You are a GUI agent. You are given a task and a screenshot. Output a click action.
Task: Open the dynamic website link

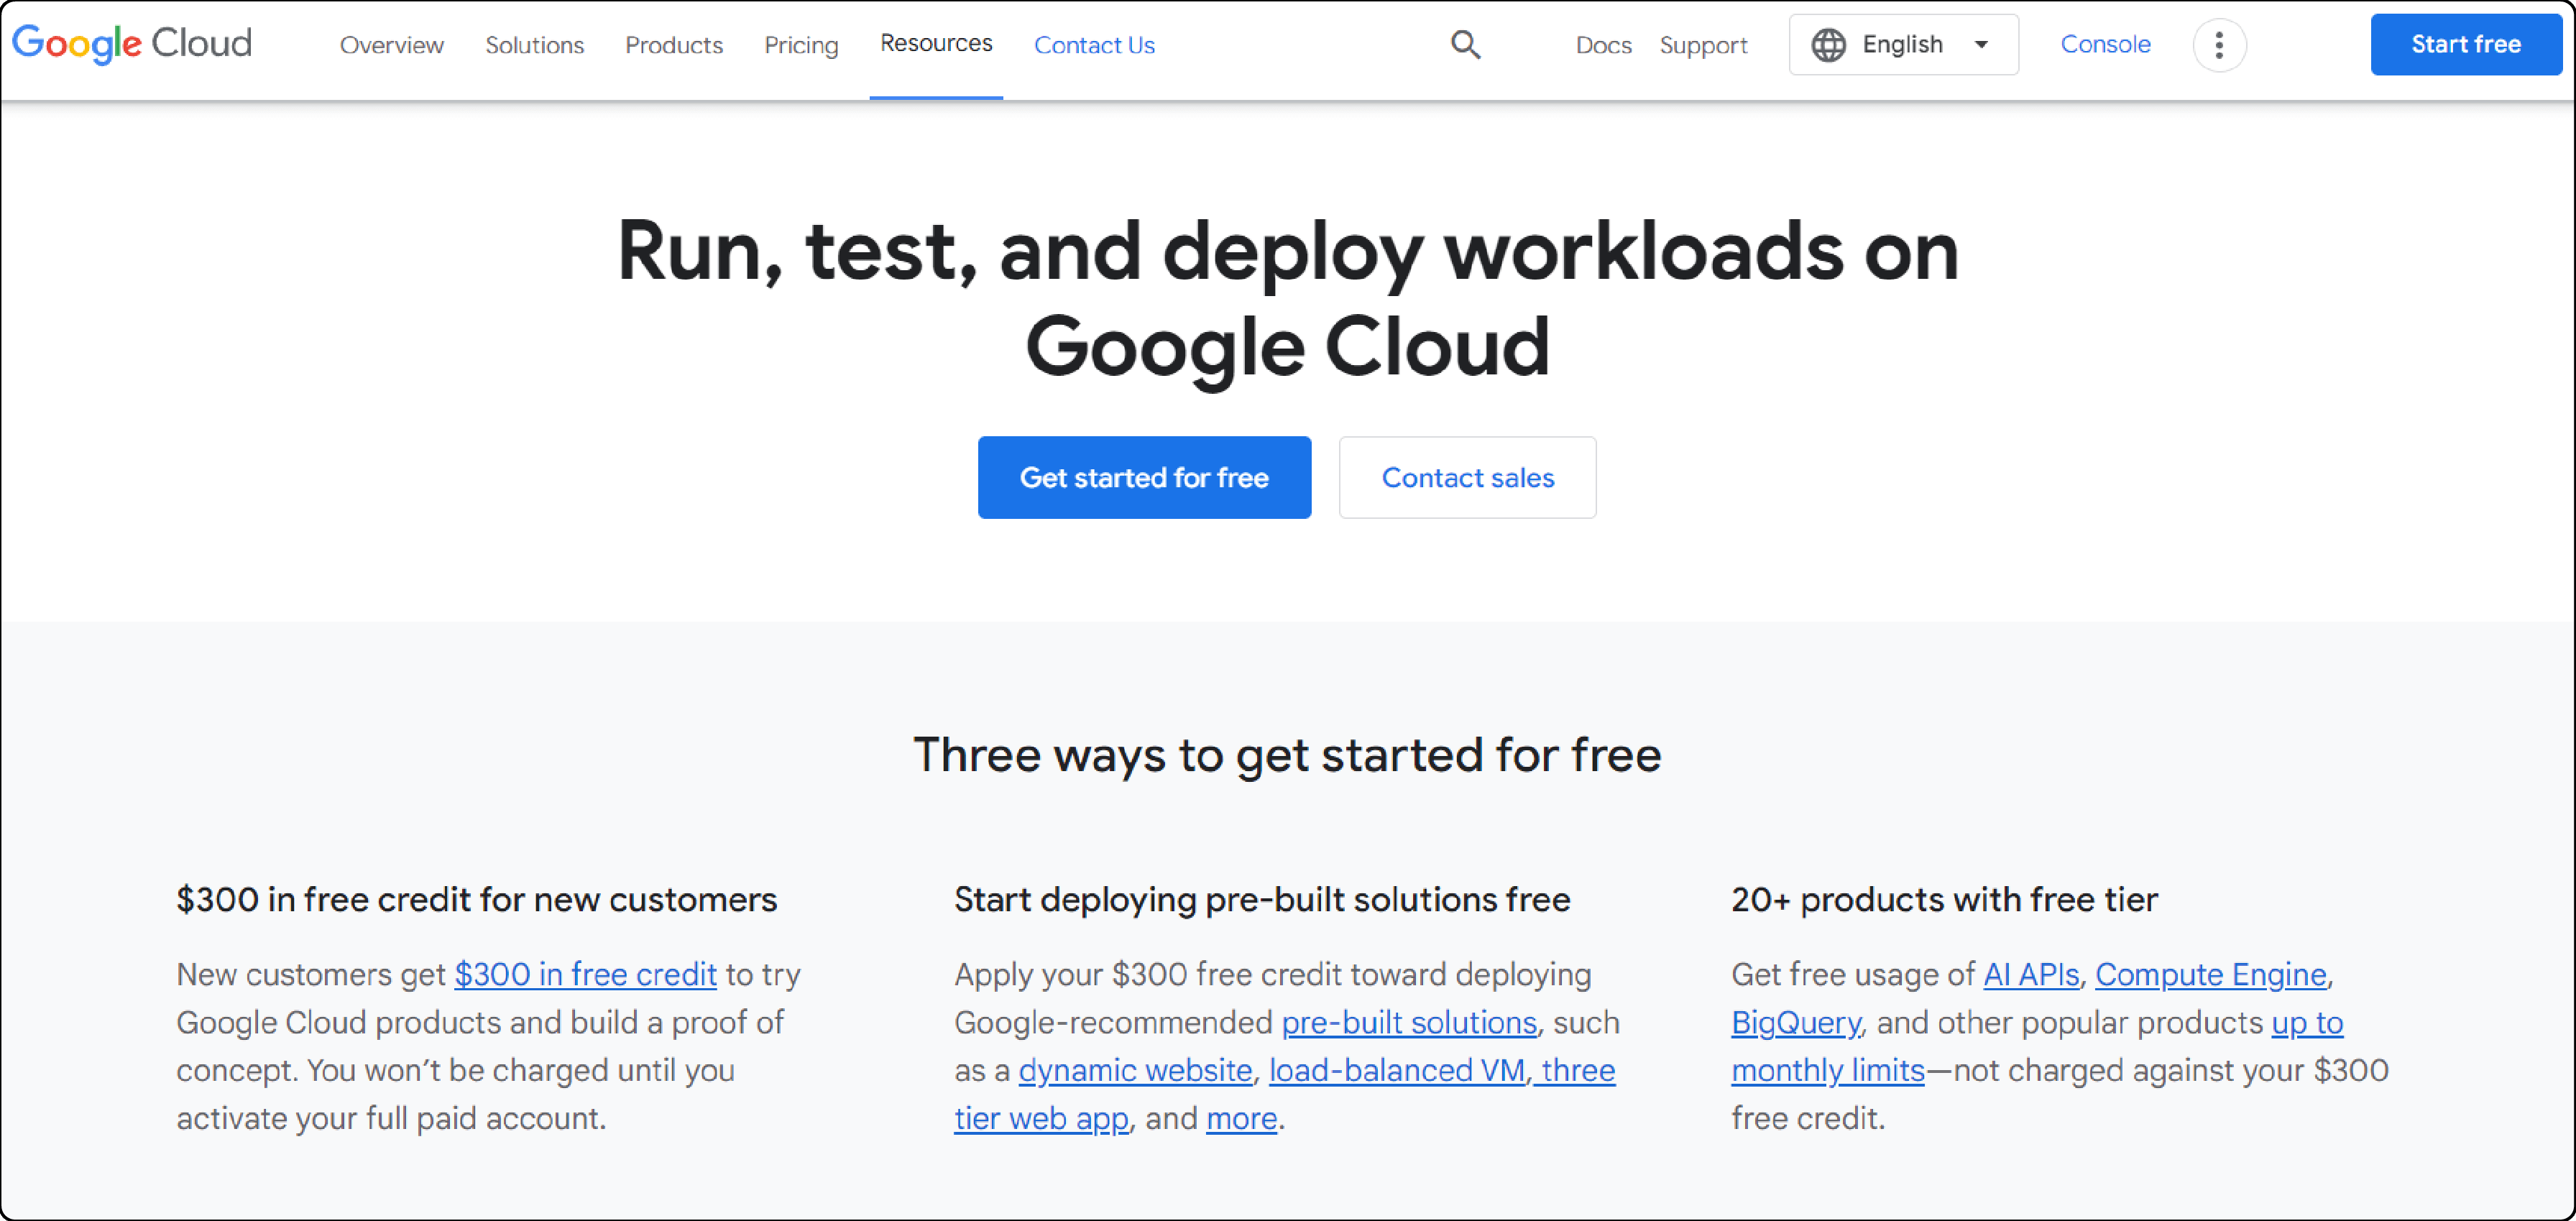pos(1135,1070)
